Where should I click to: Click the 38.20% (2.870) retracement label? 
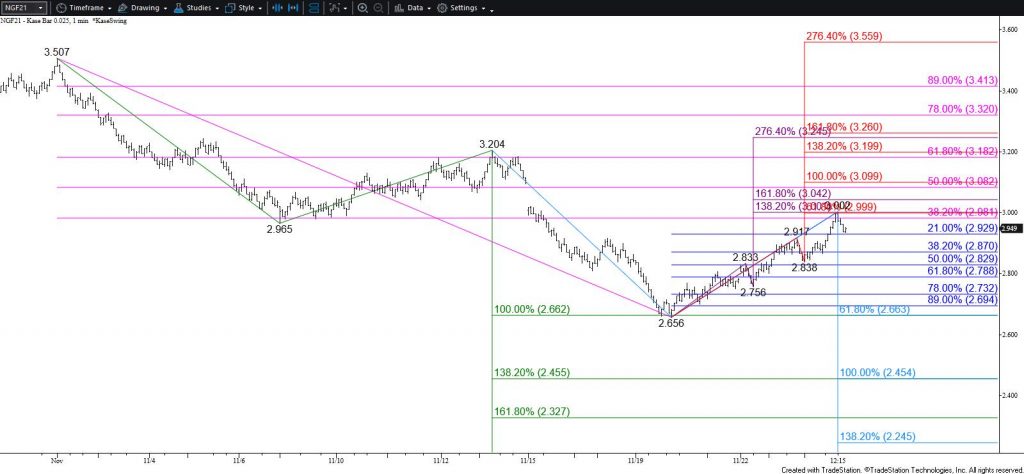tap(962, 246)
